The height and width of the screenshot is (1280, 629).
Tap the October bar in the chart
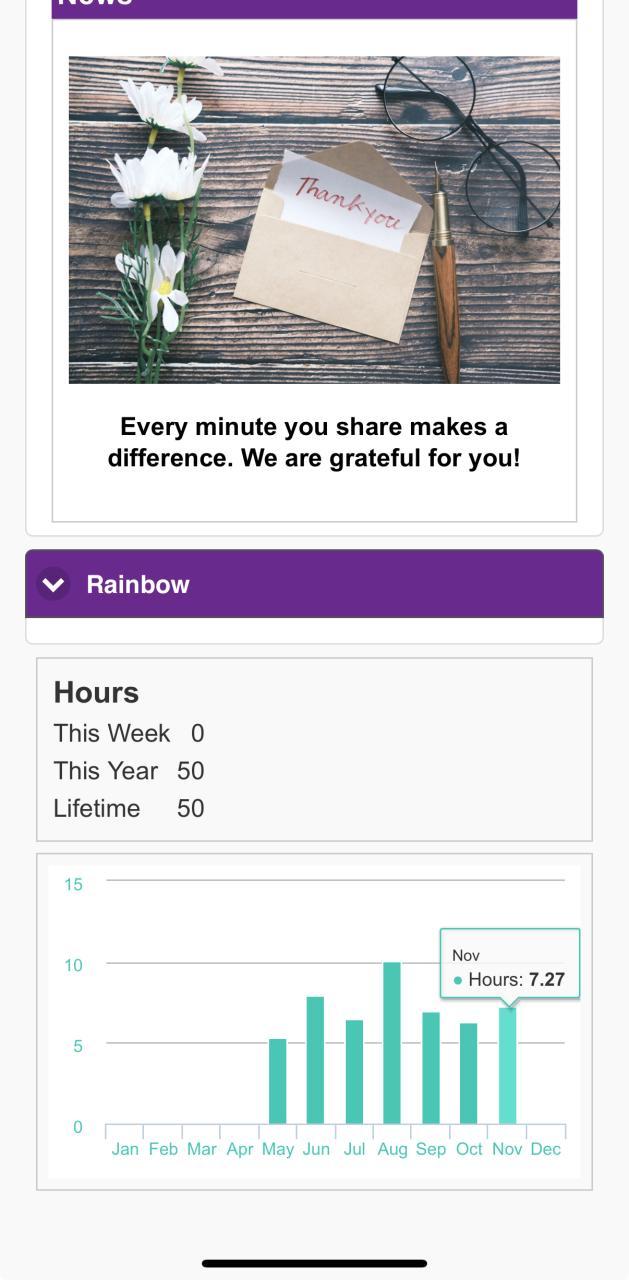pos(469,1073)
